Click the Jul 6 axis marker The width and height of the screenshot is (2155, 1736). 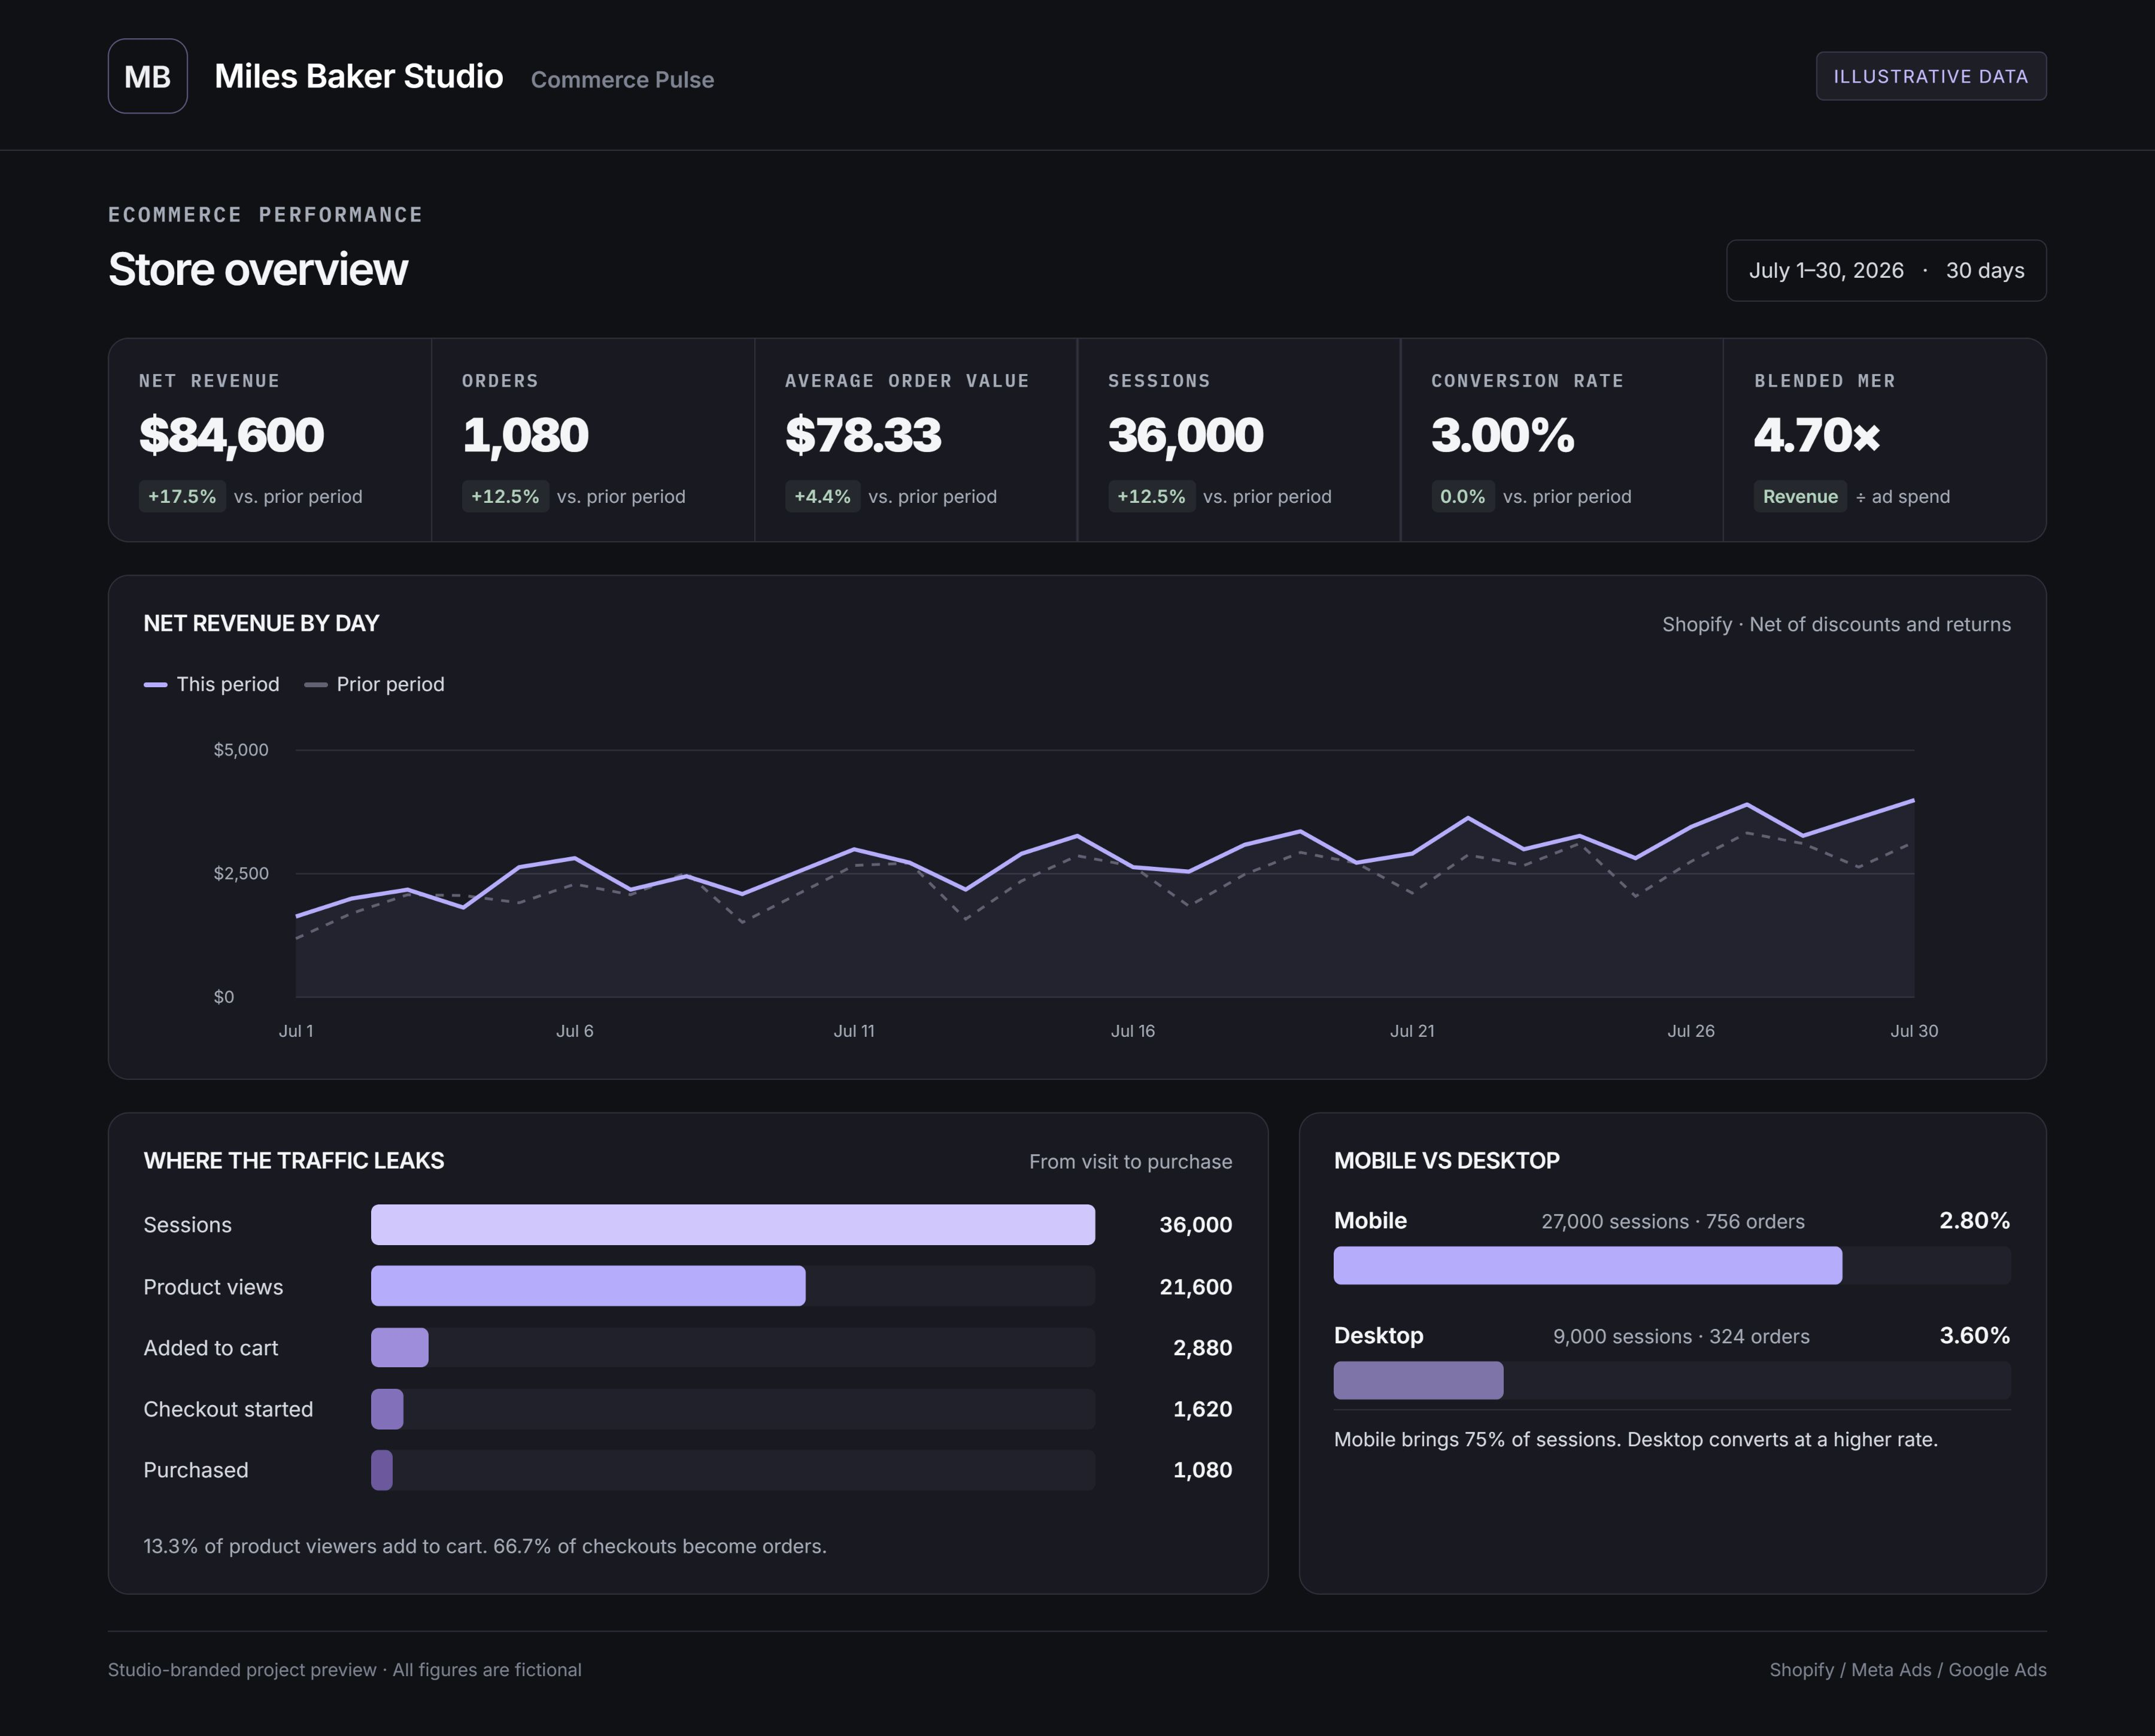tap(574, 1031)
